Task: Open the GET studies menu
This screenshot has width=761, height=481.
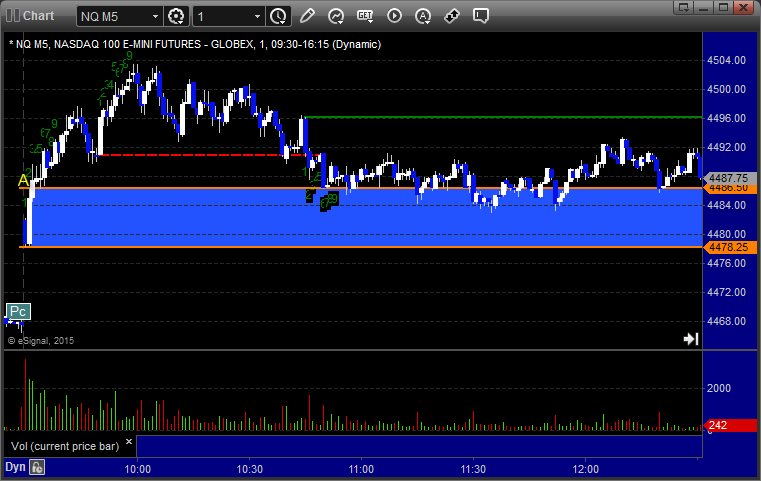Action: (x=365, y=16)
